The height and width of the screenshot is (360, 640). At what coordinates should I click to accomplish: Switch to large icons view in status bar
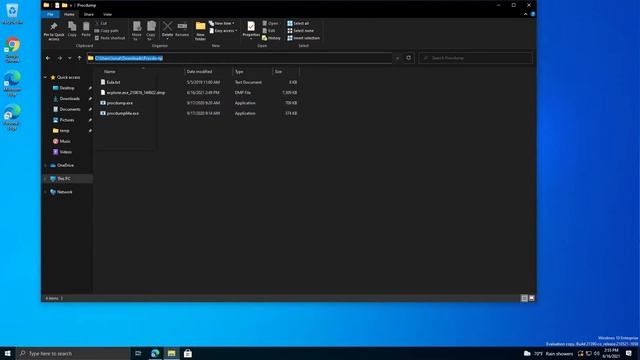coord(531,298)
